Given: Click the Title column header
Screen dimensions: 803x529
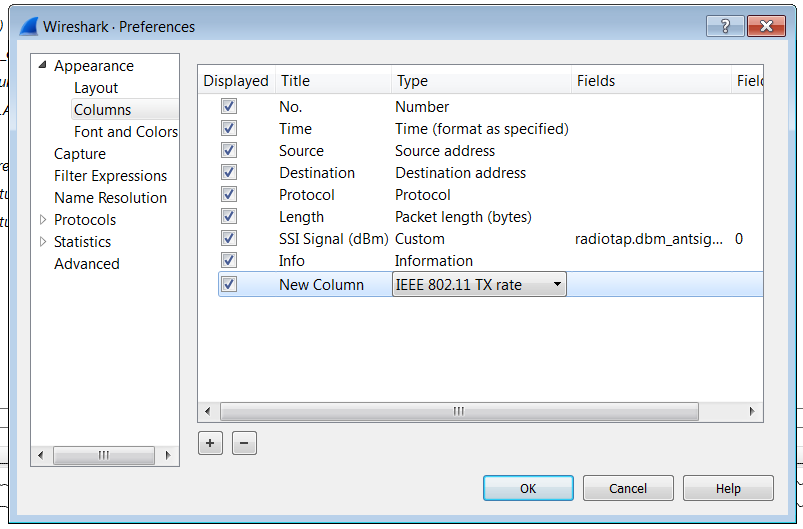Looking at the screenshot, I should (x=333, y=81).
